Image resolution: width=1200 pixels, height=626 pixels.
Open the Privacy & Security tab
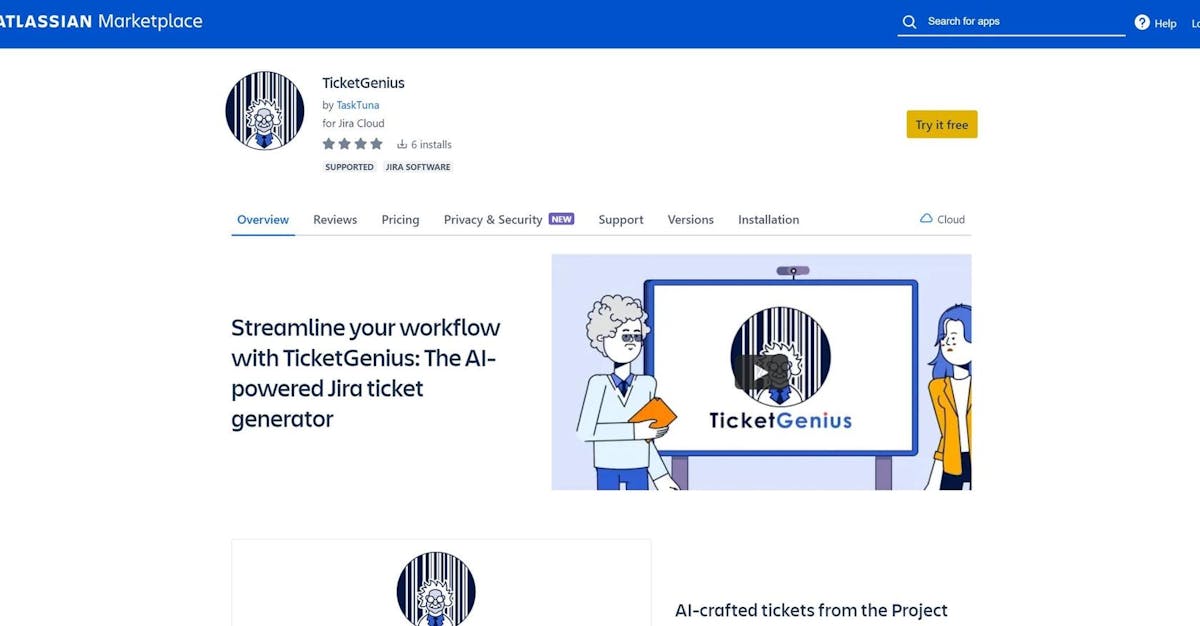[x=493, y=219]
